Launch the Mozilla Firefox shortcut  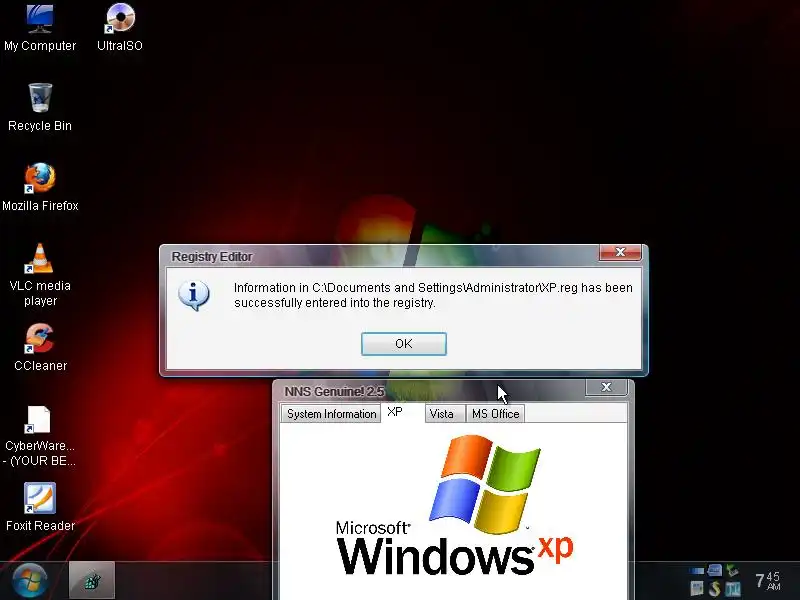[x=40, y=187]
